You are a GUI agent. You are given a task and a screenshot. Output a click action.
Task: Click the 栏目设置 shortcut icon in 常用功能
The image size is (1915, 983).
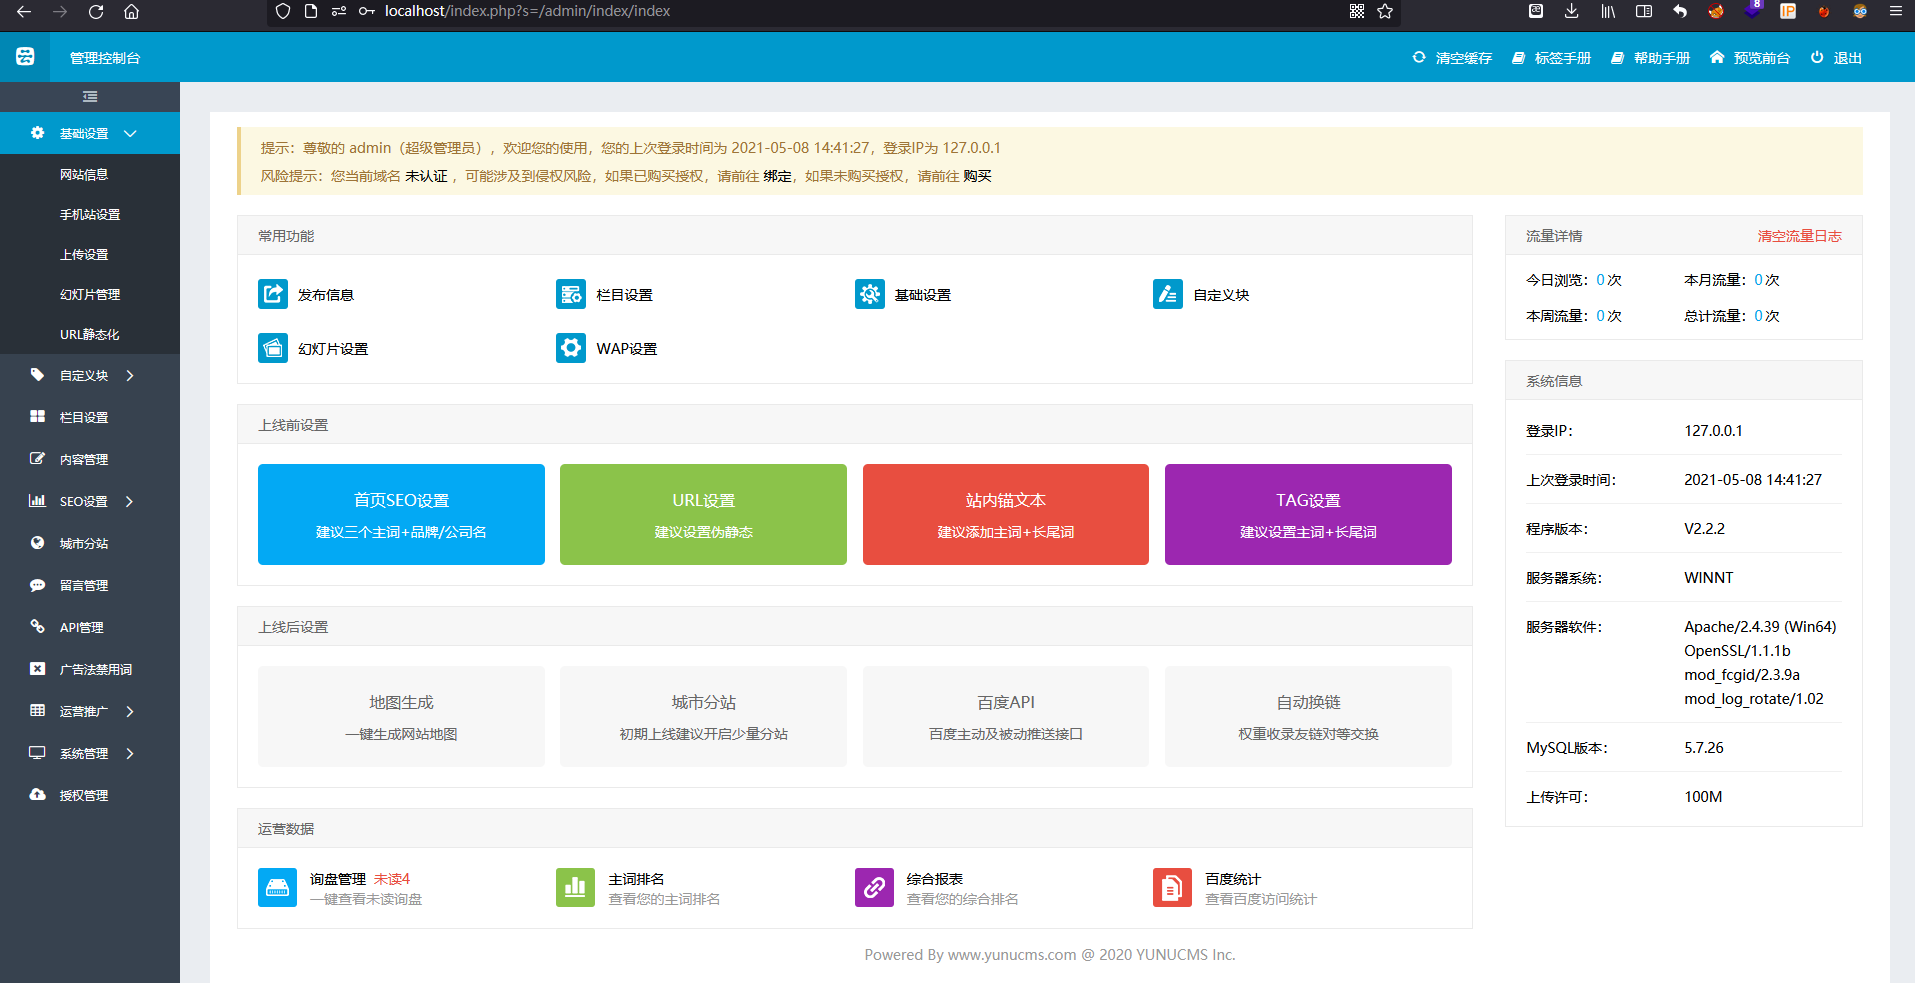pyautogui.click(x=571, y=294)
